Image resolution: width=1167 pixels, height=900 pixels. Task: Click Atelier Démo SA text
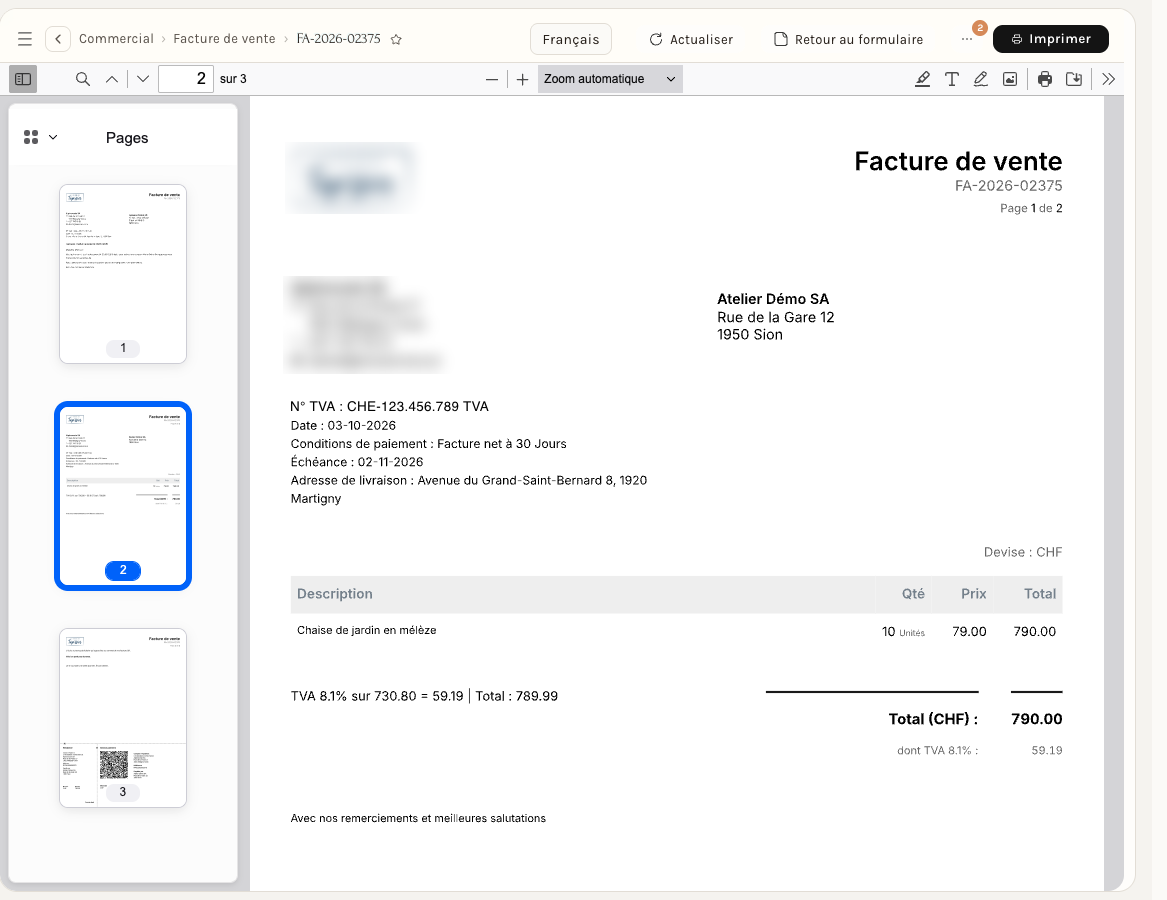(x=773, y=299)
